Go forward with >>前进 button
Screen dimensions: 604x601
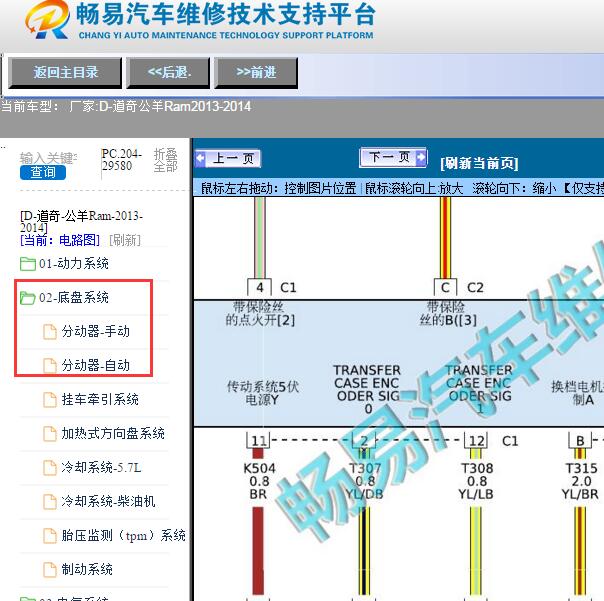(x=256, y=72)
